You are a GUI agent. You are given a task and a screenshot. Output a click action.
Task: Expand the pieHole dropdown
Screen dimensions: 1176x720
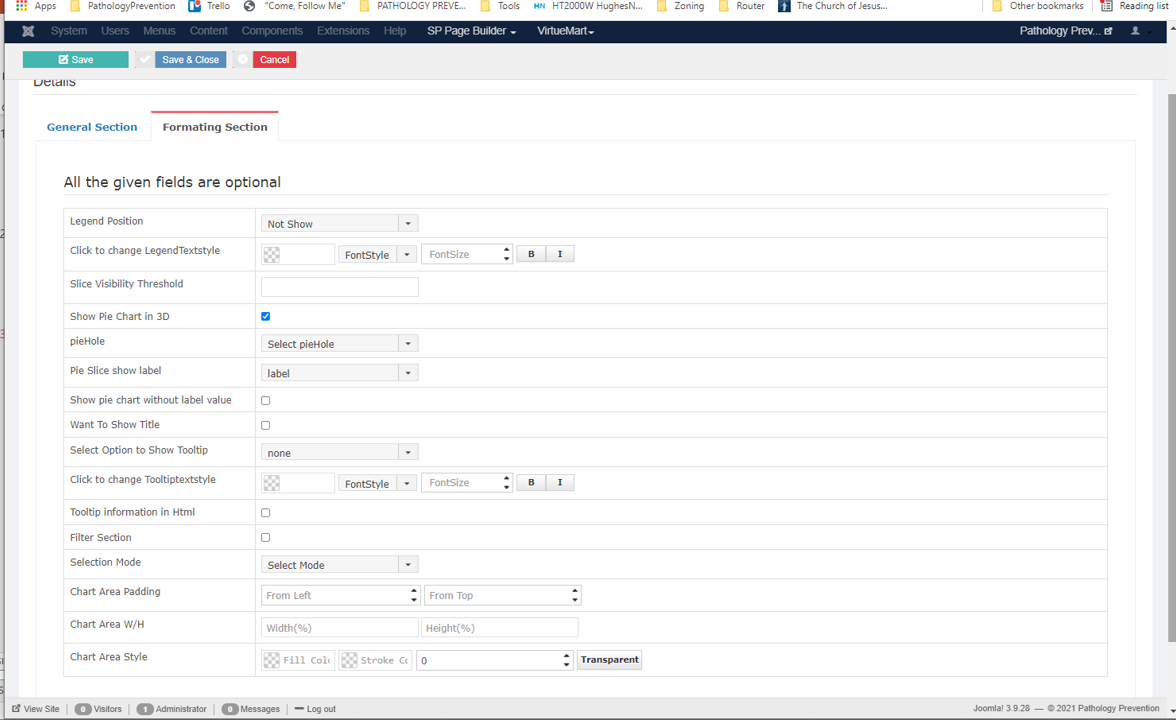(x=339, y=344)
